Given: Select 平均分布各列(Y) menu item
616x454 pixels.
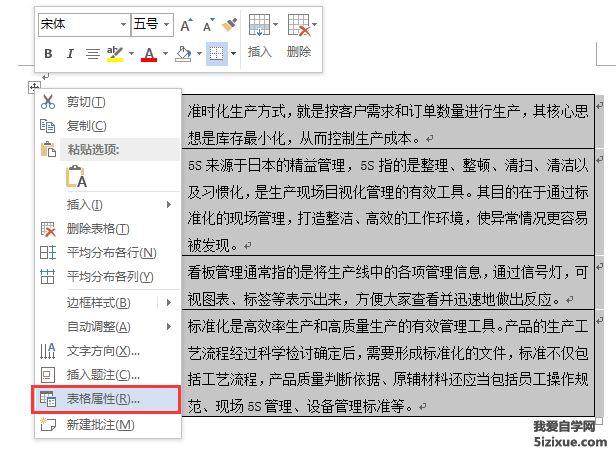Looking at the screenshot, I should tap(108, 277).
